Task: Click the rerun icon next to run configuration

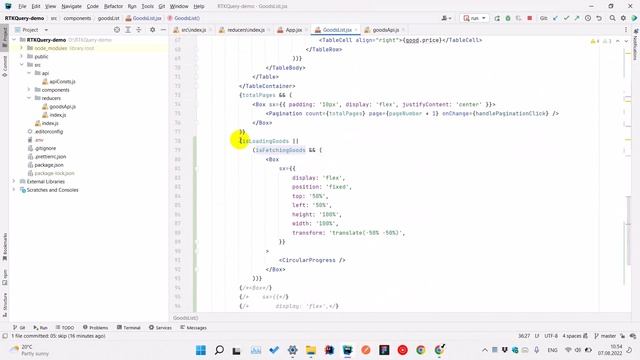Action: 497,18
